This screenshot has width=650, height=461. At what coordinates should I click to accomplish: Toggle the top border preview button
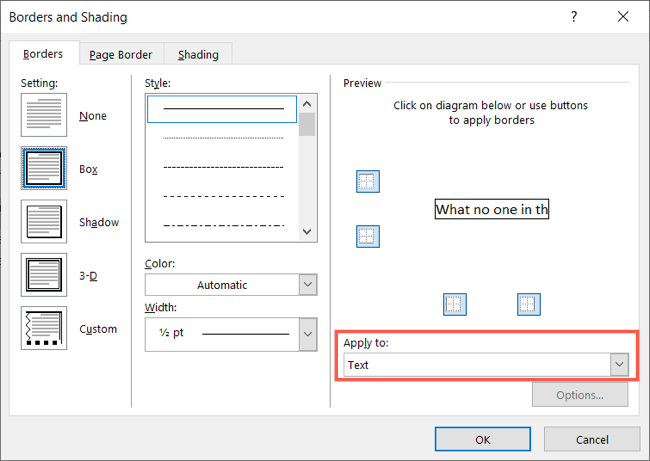(368, 182)
